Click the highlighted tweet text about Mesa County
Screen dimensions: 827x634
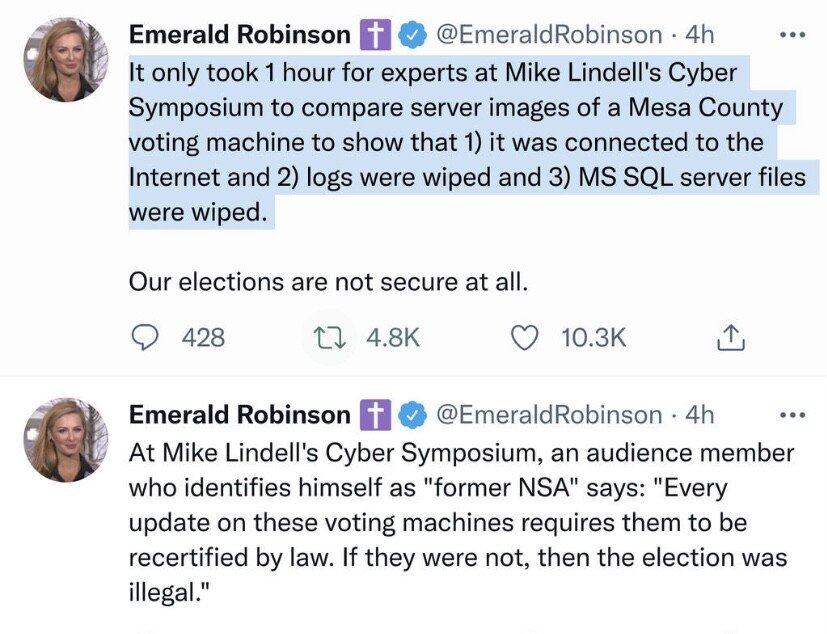[450, 141]
